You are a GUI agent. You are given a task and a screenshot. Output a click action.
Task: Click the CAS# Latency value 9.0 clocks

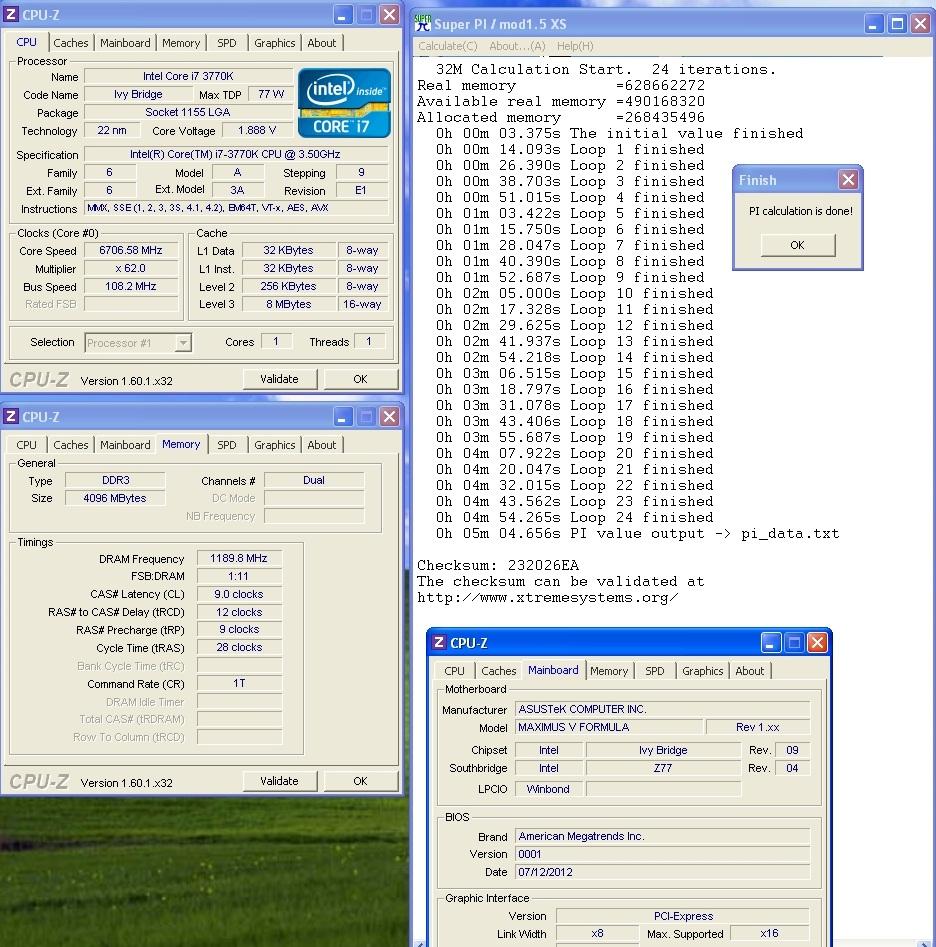click(x=239, y=594)
